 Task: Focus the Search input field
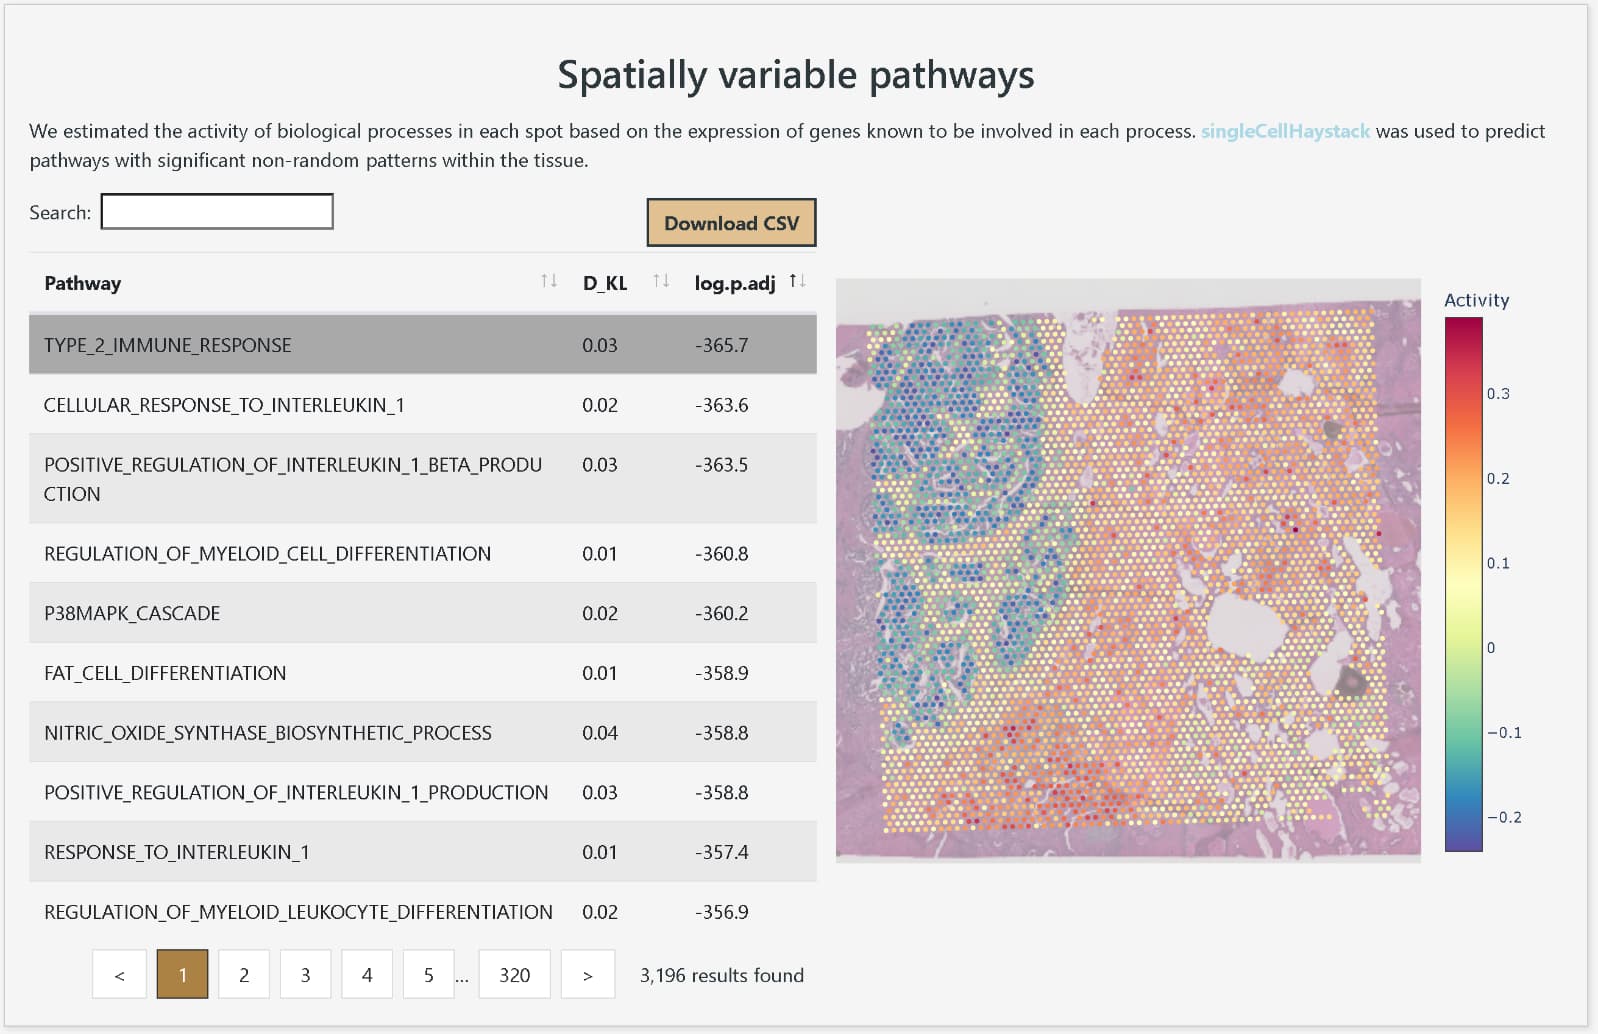tap(217, 212)
